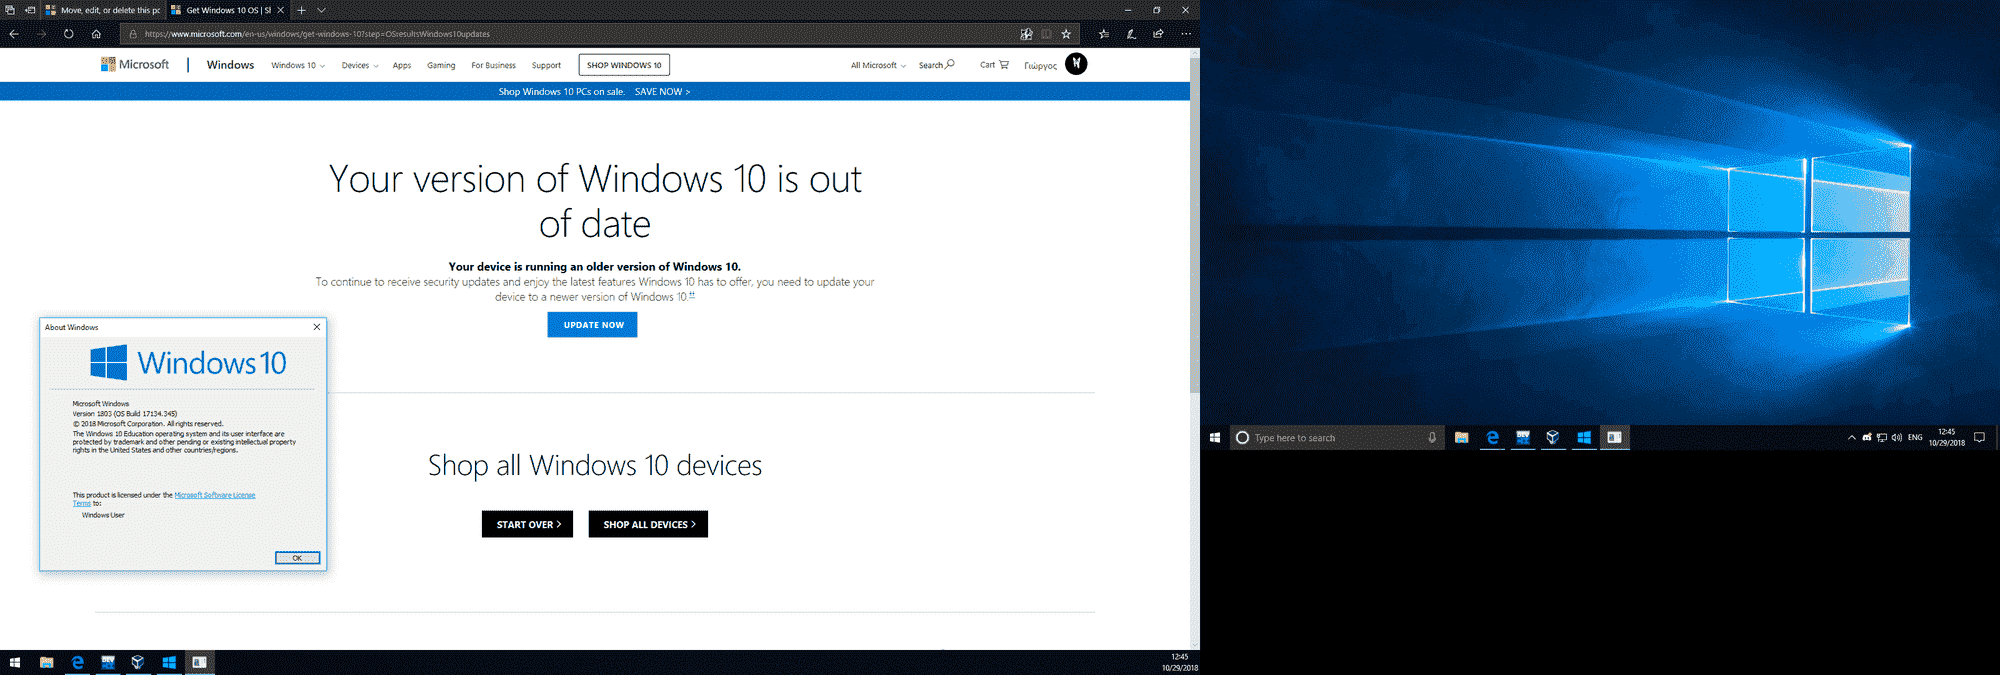Switch ENG input language indicator
The image size is (2000, 675).
[1915, 438]
